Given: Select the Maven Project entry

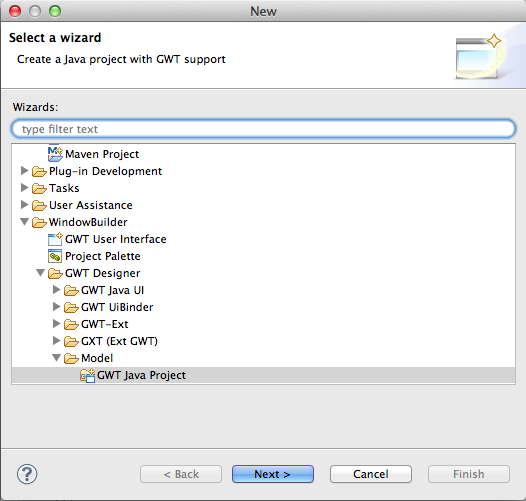Looking at the screenshot, I should (x=102, y=154).
